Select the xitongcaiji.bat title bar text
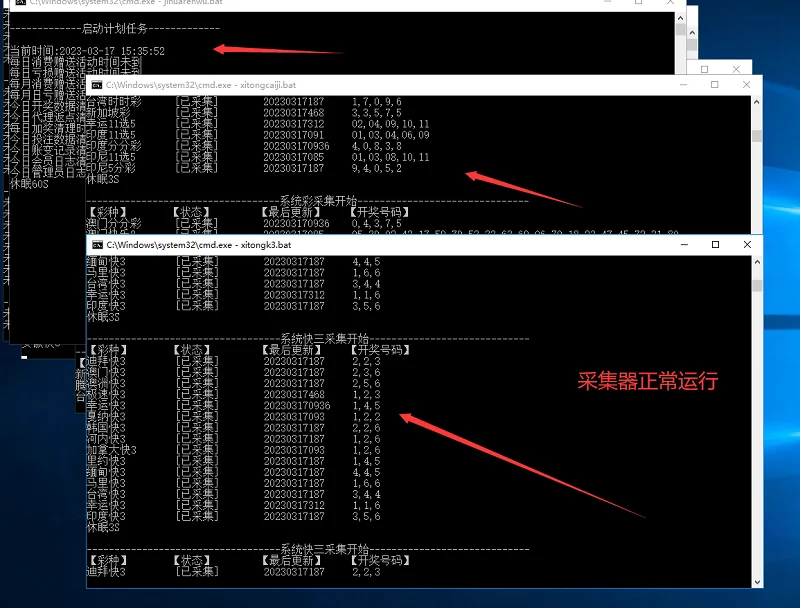Image resolution: width=800 pixels, height=608 pixels. (201, 85)
